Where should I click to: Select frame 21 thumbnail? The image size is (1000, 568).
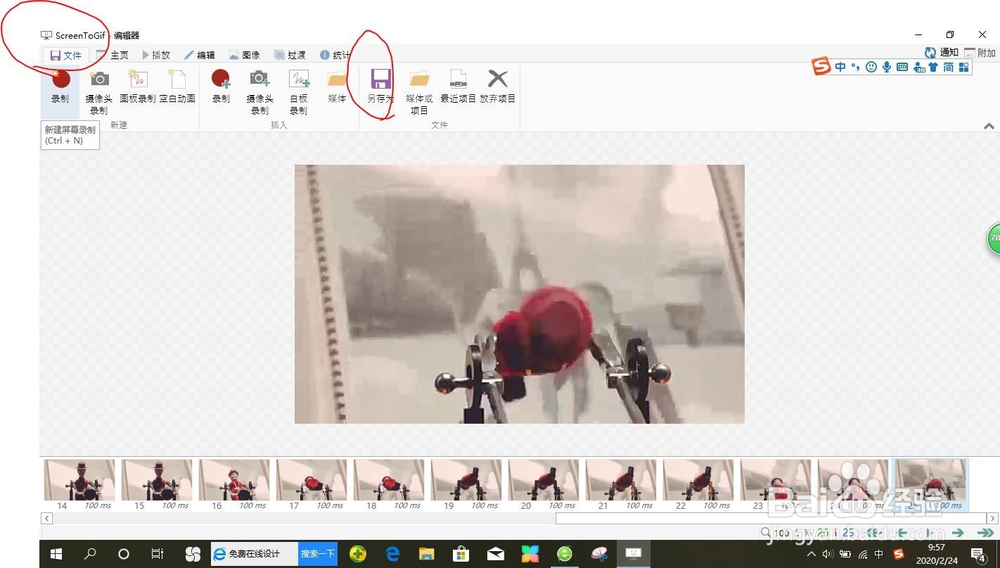coord(621,484)
